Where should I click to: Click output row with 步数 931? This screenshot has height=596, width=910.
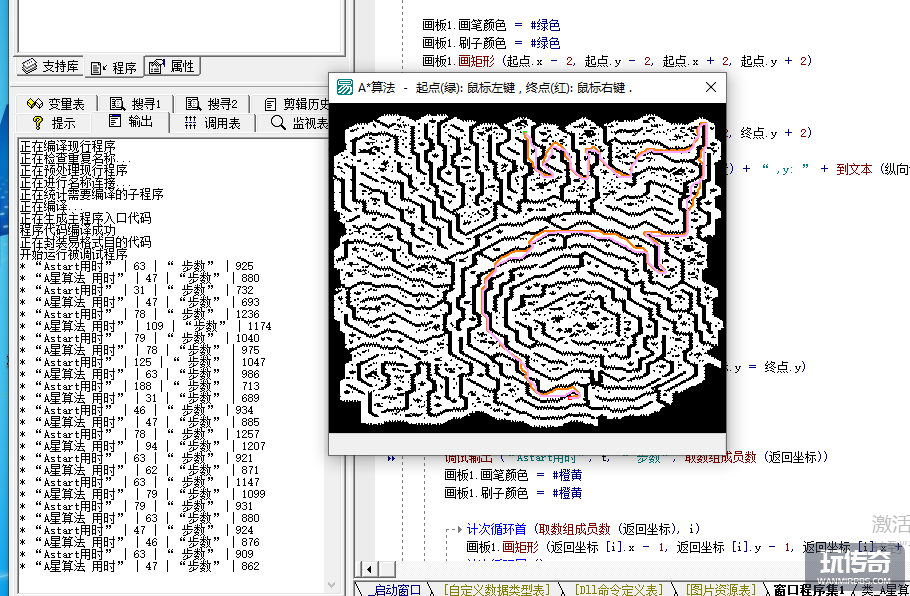point(137,506)
